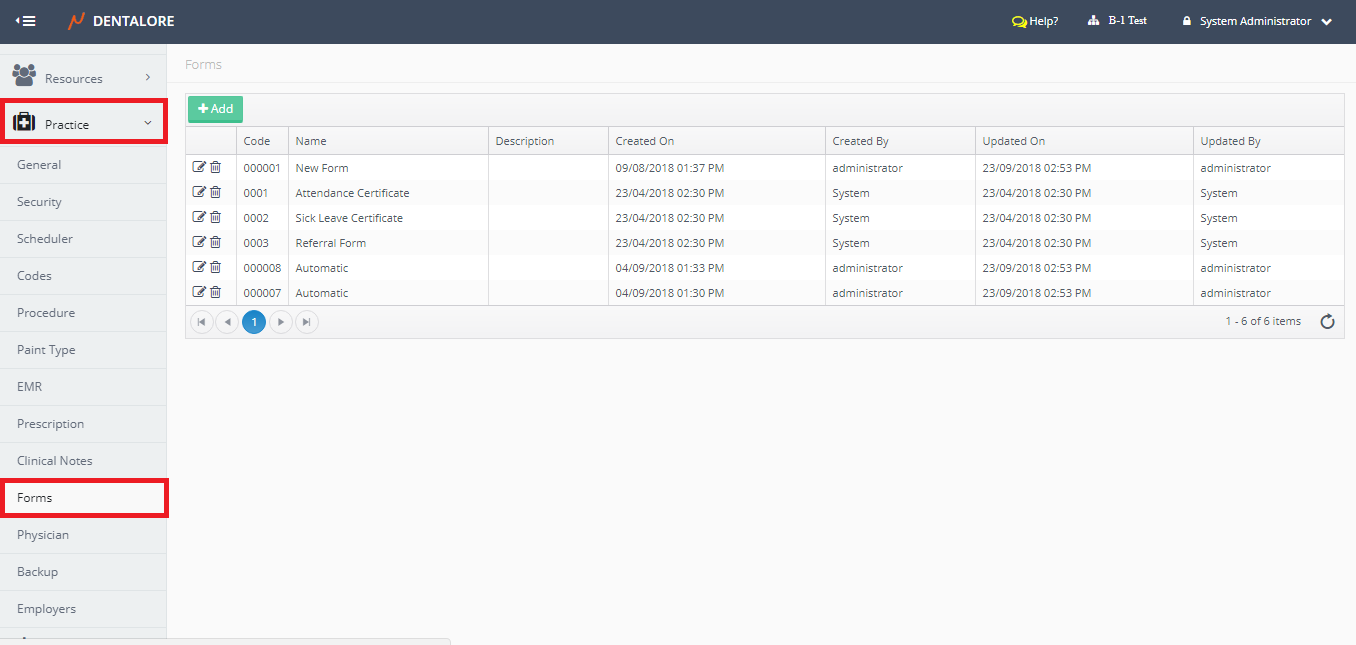Collapse sidebar with hamburger menu icon
Screen dimensions: 1356x645
click(26, 21)
